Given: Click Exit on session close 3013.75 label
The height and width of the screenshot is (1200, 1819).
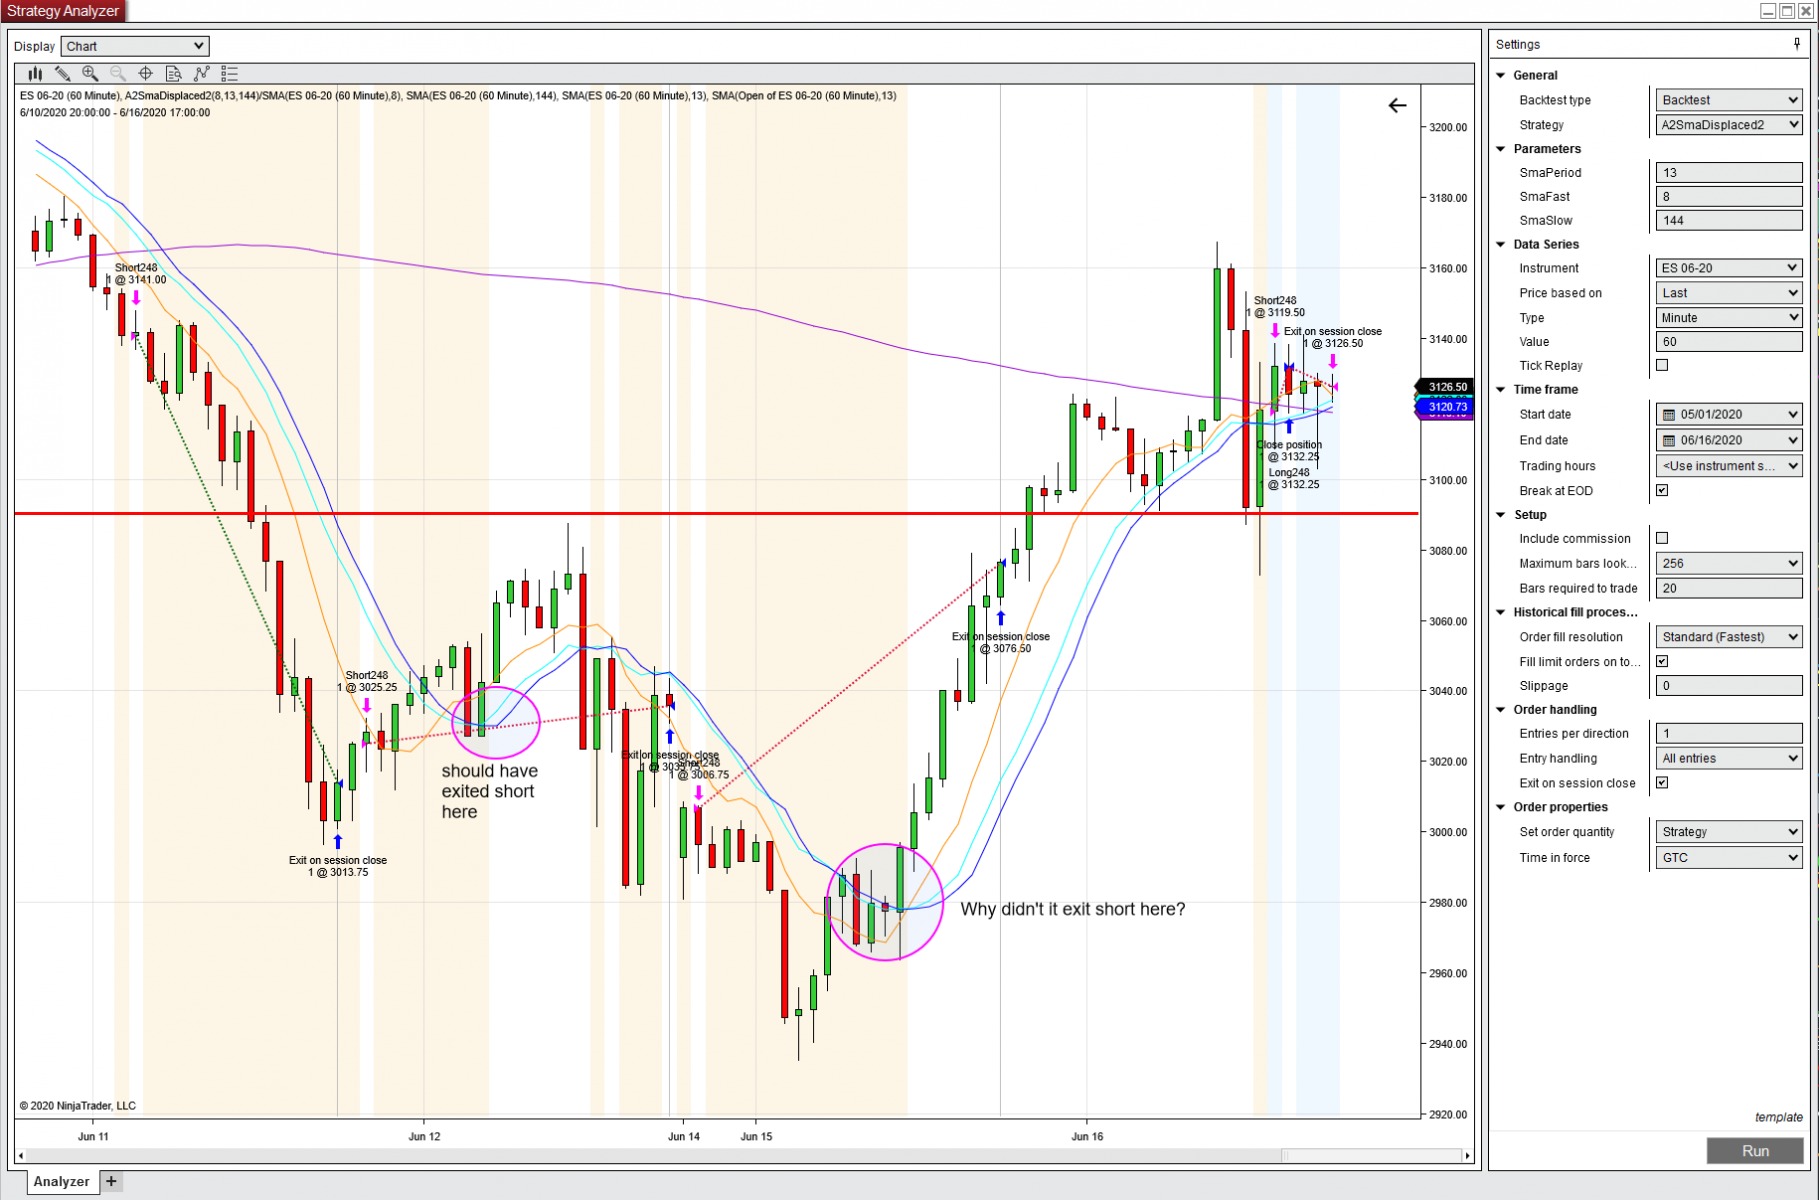Looking at the screenshot, I should [x=338, y=866].
